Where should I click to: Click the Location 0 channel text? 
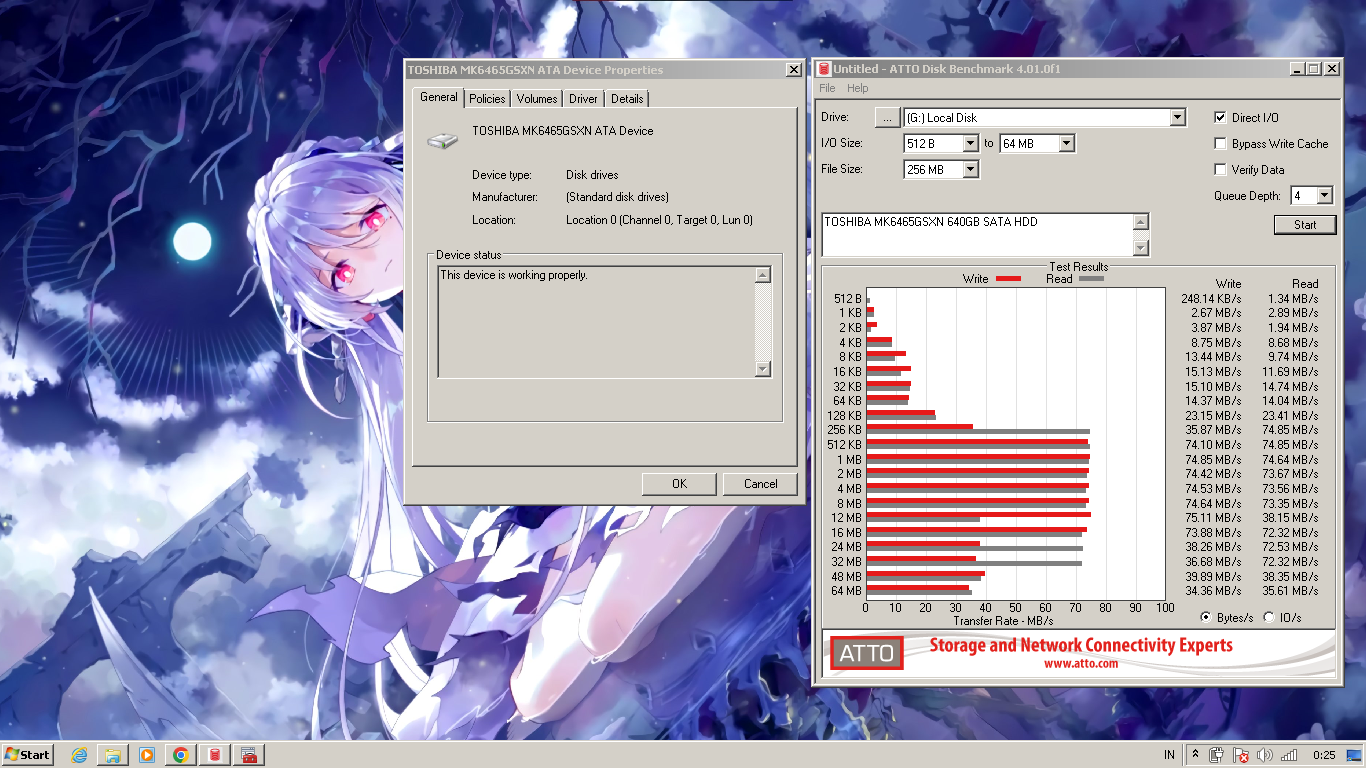(659, 220)
